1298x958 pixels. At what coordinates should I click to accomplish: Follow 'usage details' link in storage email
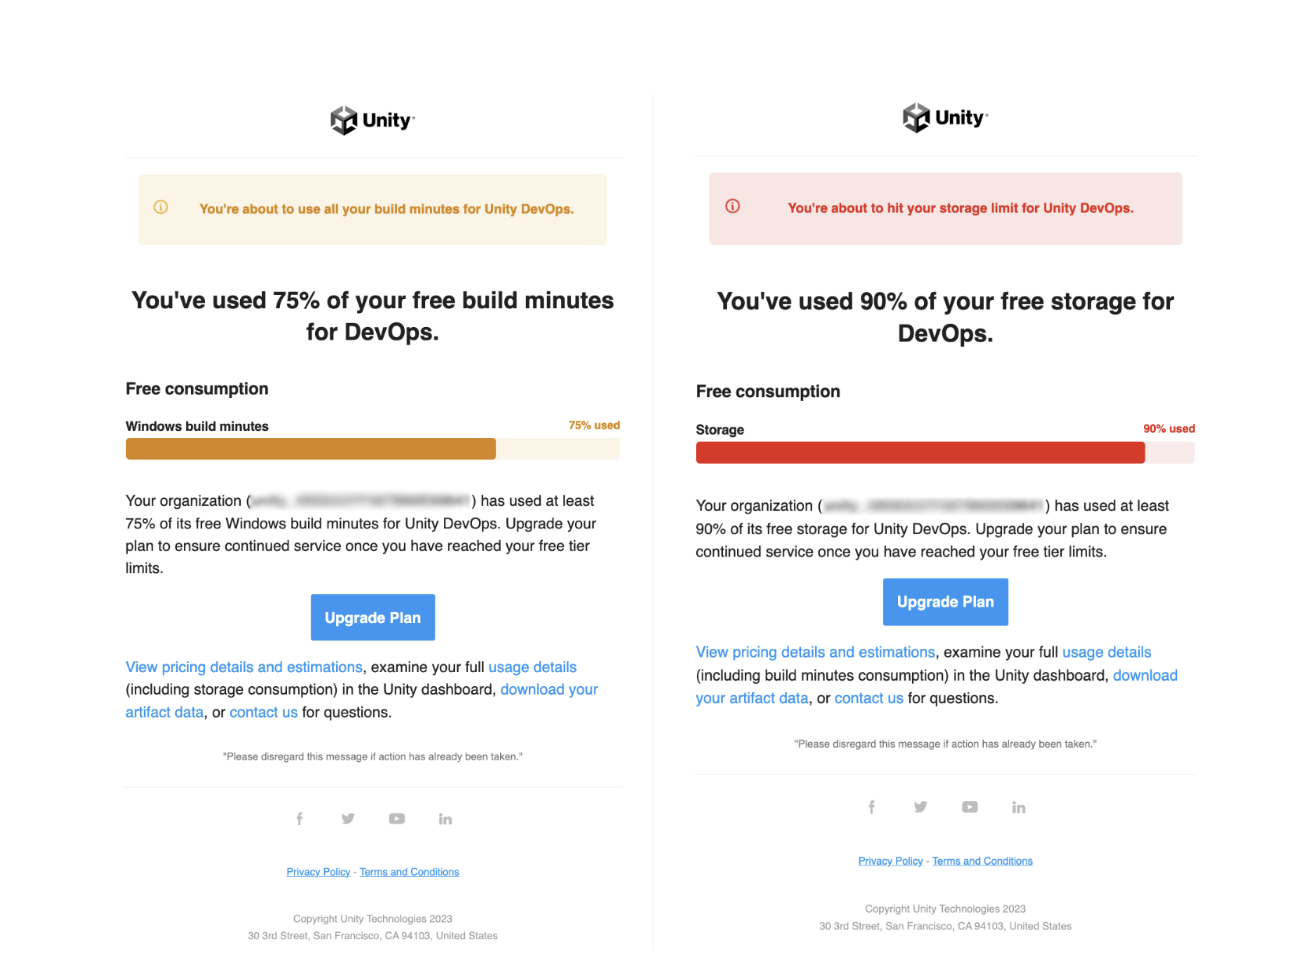tap(1106, 652)
